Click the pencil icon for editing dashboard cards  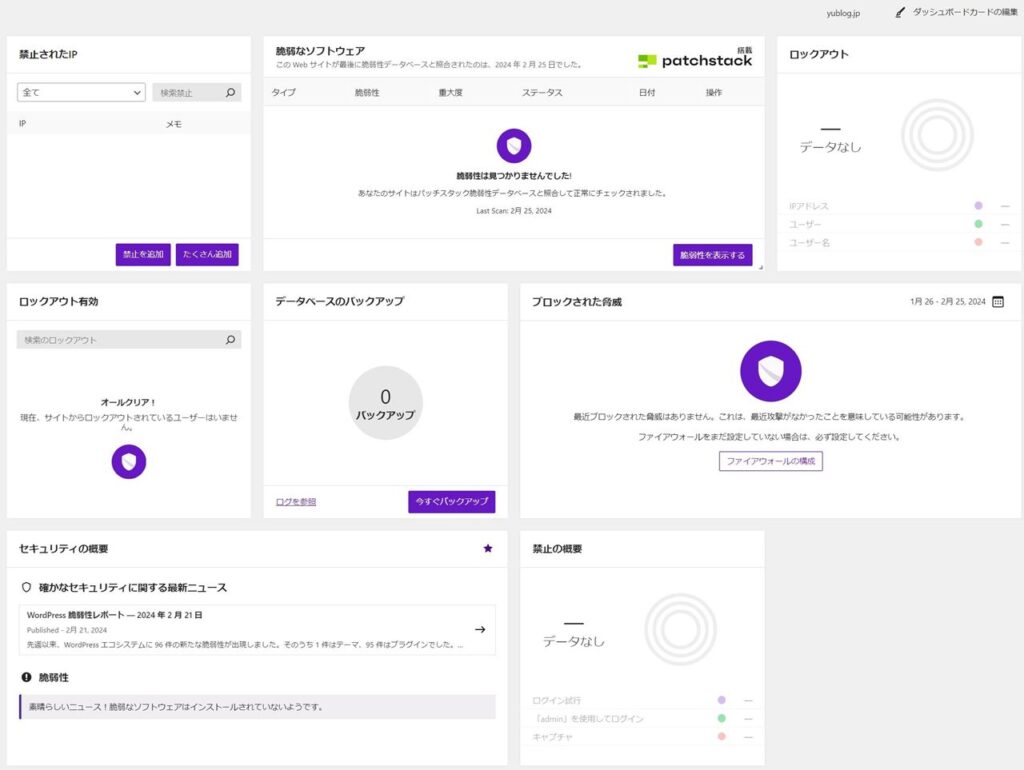tap(900, 12)
